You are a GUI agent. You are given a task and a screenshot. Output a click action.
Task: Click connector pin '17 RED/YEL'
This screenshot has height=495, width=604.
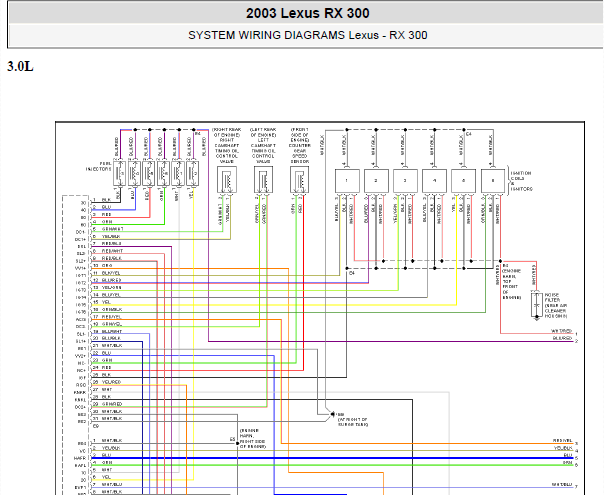[107, 317]
